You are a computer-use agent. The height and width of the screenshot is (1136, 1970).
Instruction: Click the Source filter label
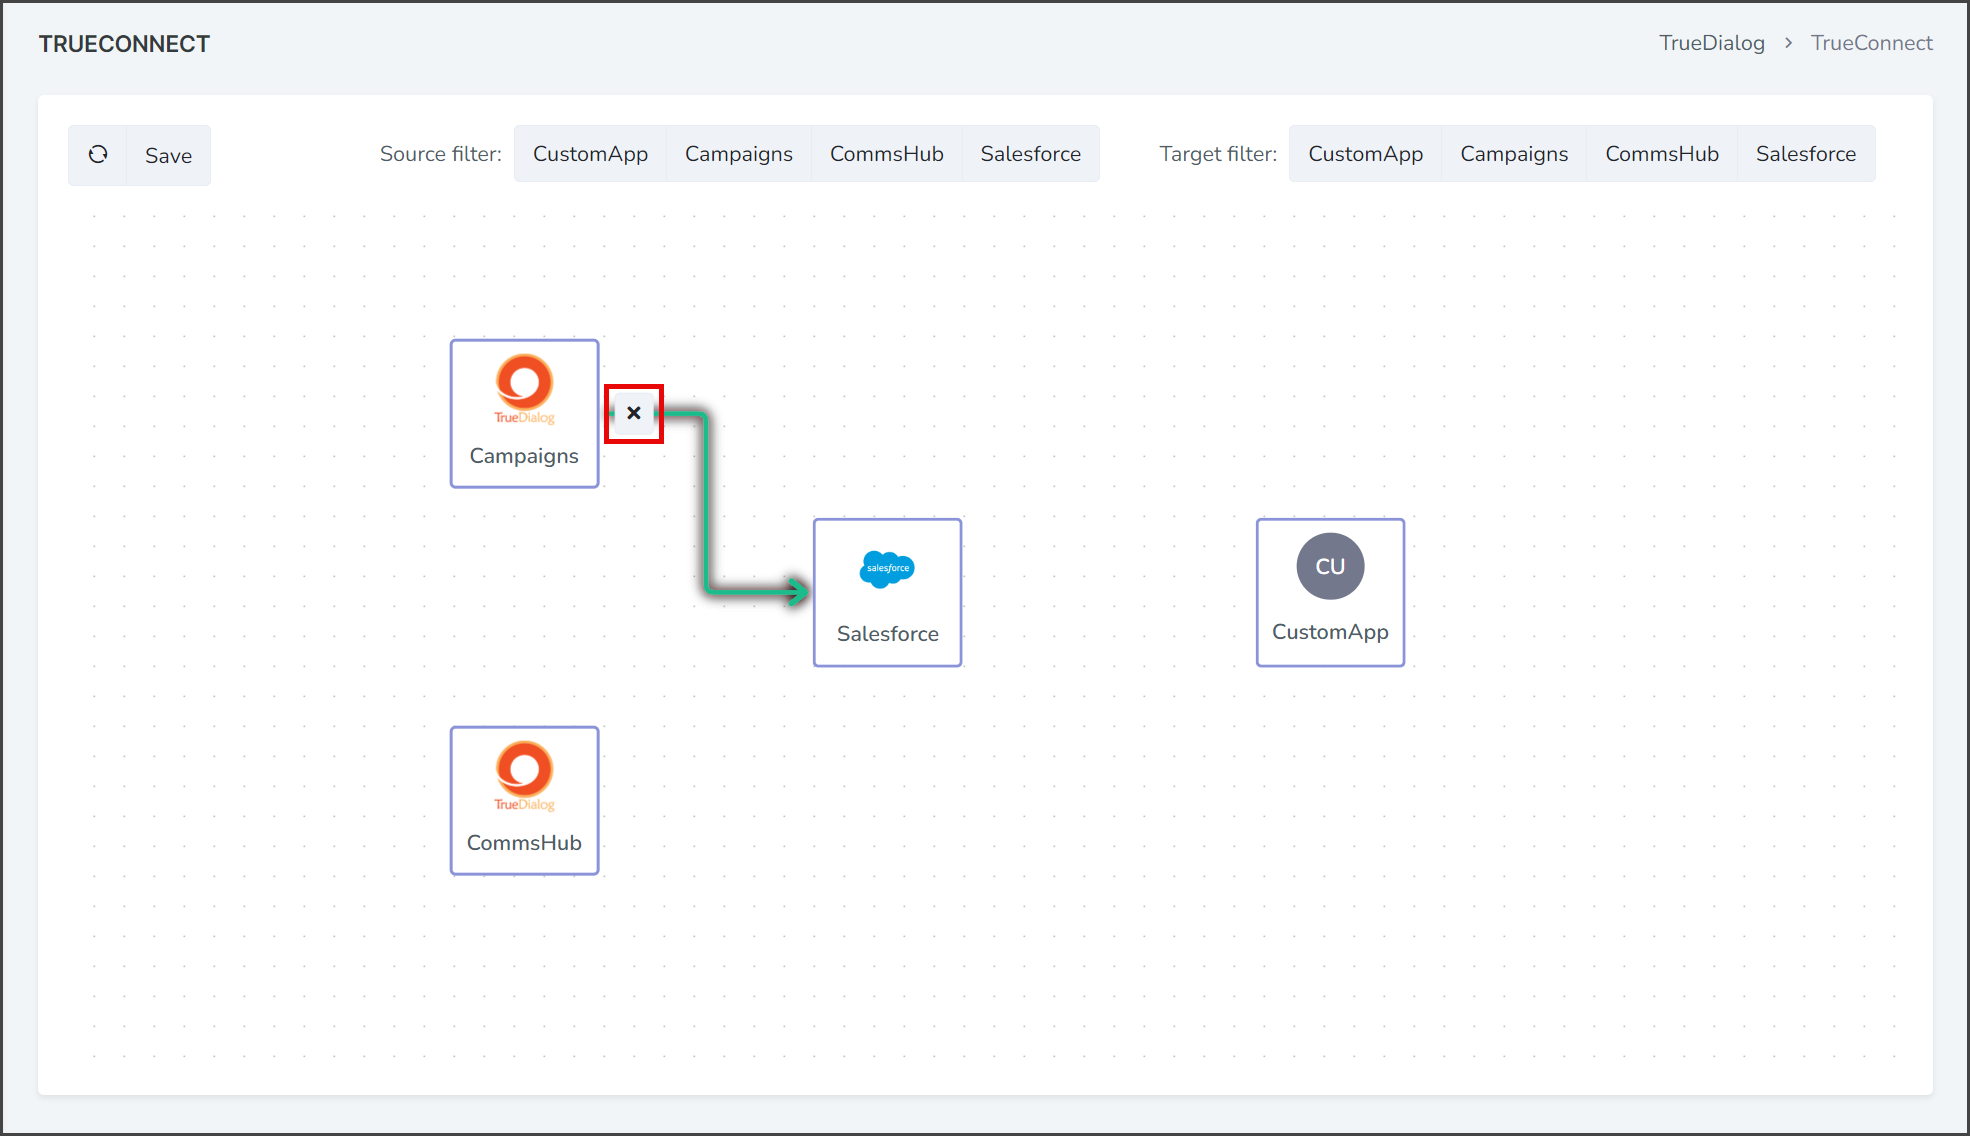point(441,154)
